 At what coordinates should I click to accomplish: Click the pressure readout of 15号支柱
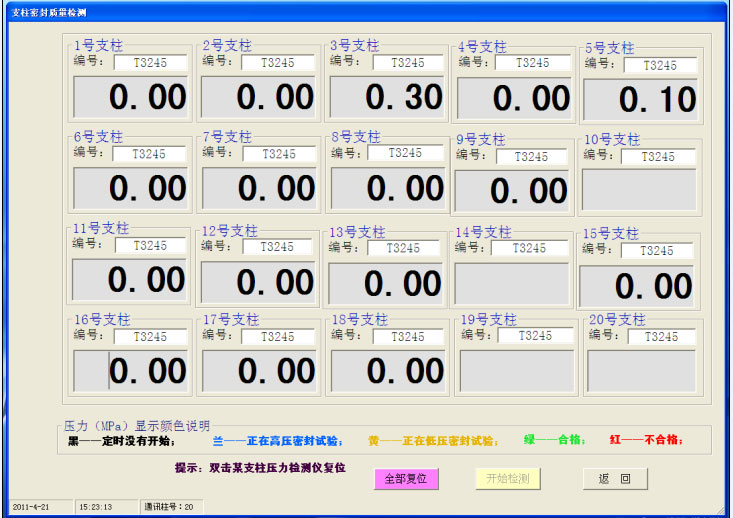(639, 286)
